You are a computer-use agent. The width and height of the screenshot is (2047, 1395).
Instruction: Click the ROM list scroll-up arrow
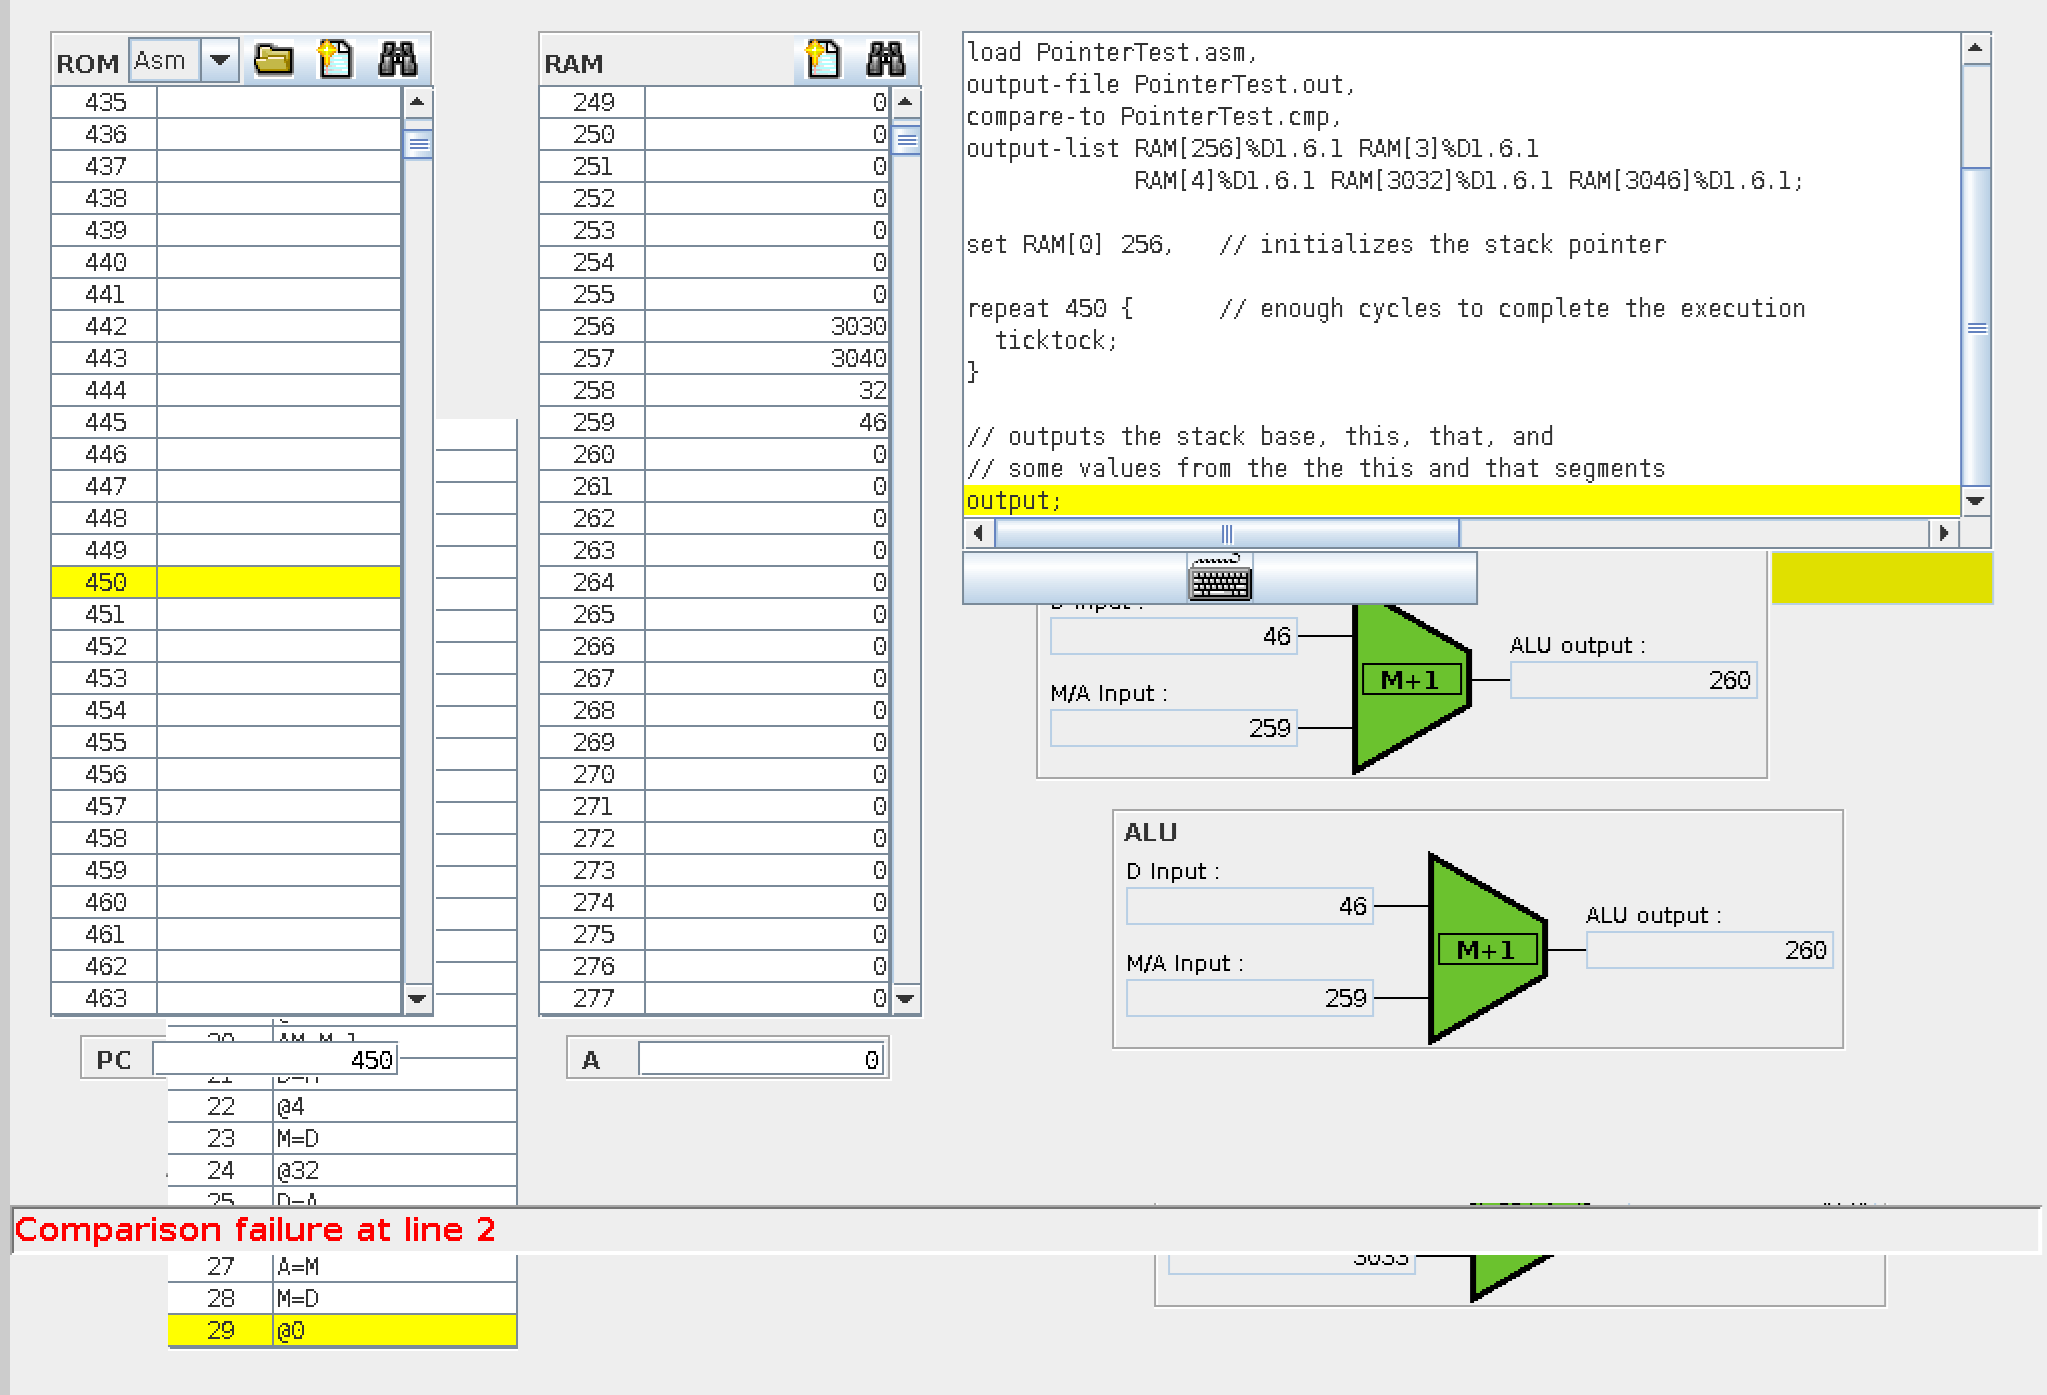point(417,102)
